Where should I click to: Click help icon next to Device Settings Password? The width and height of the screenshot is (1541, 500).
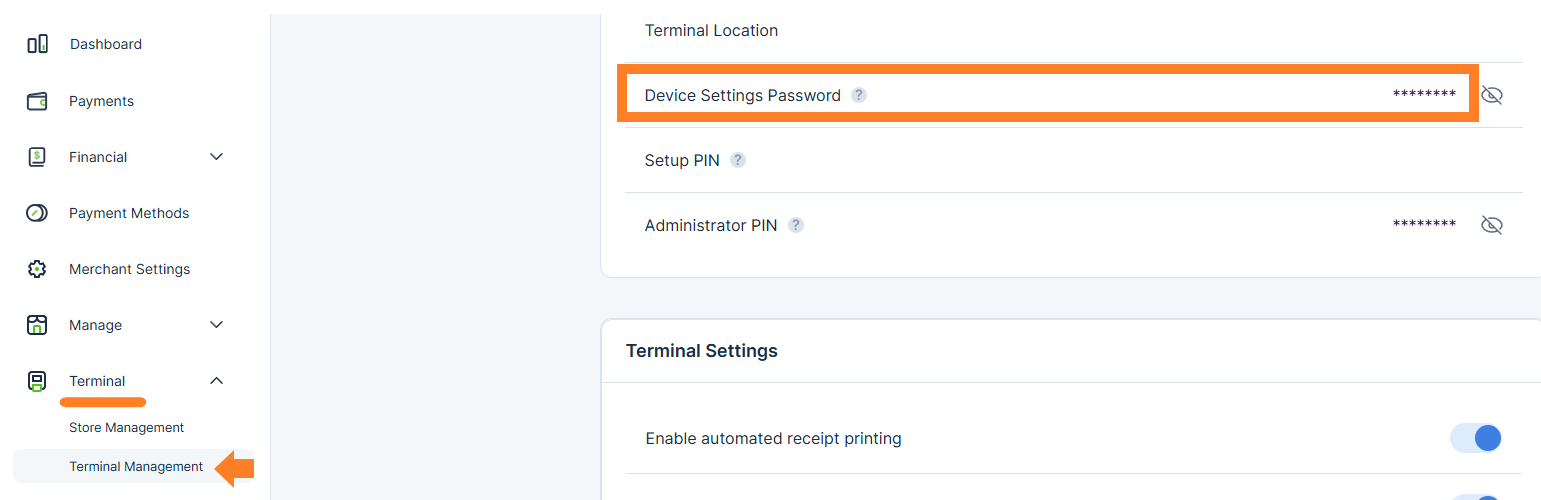(x=858, y=95)
